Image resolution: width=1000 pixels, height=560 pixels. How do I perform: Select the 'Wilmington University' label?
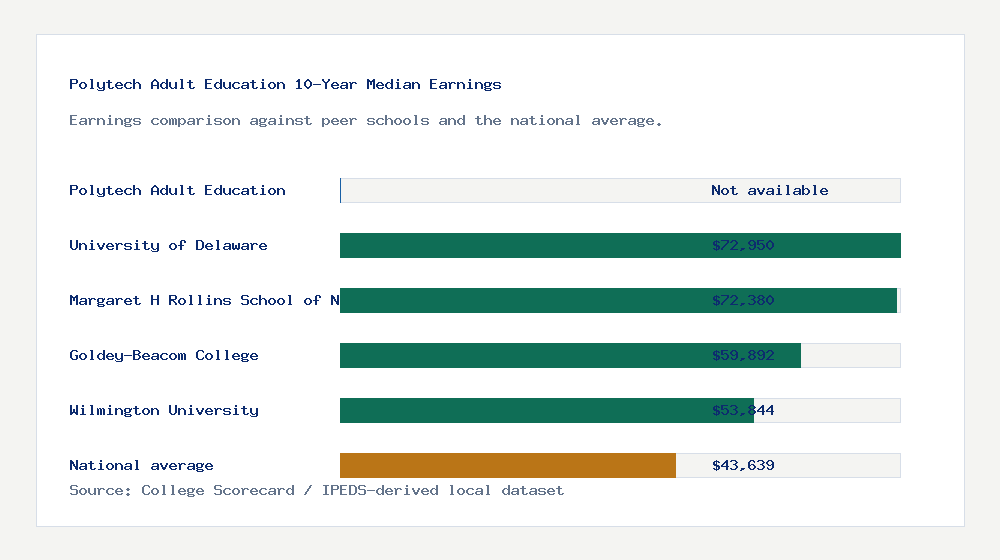[164, 410]
